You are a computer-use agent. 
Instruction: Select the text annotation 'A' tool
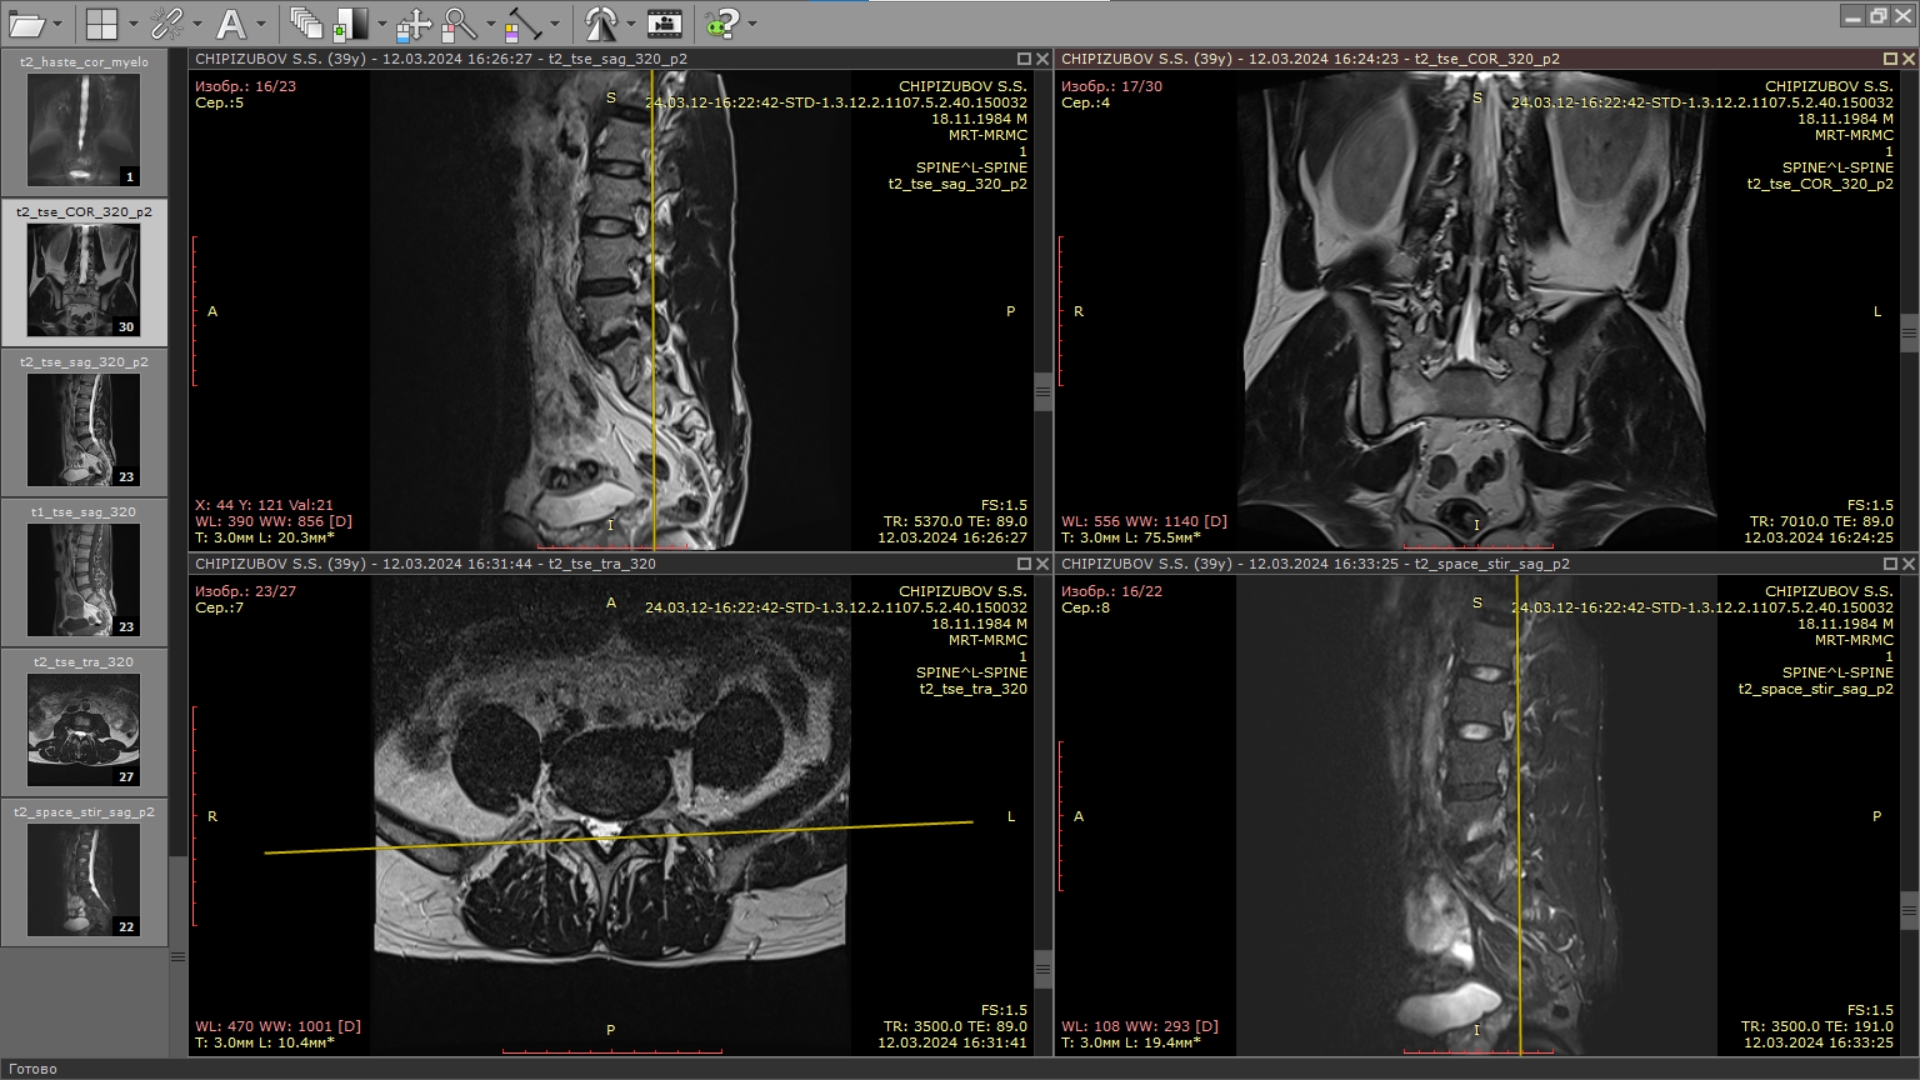pos(231,24)
